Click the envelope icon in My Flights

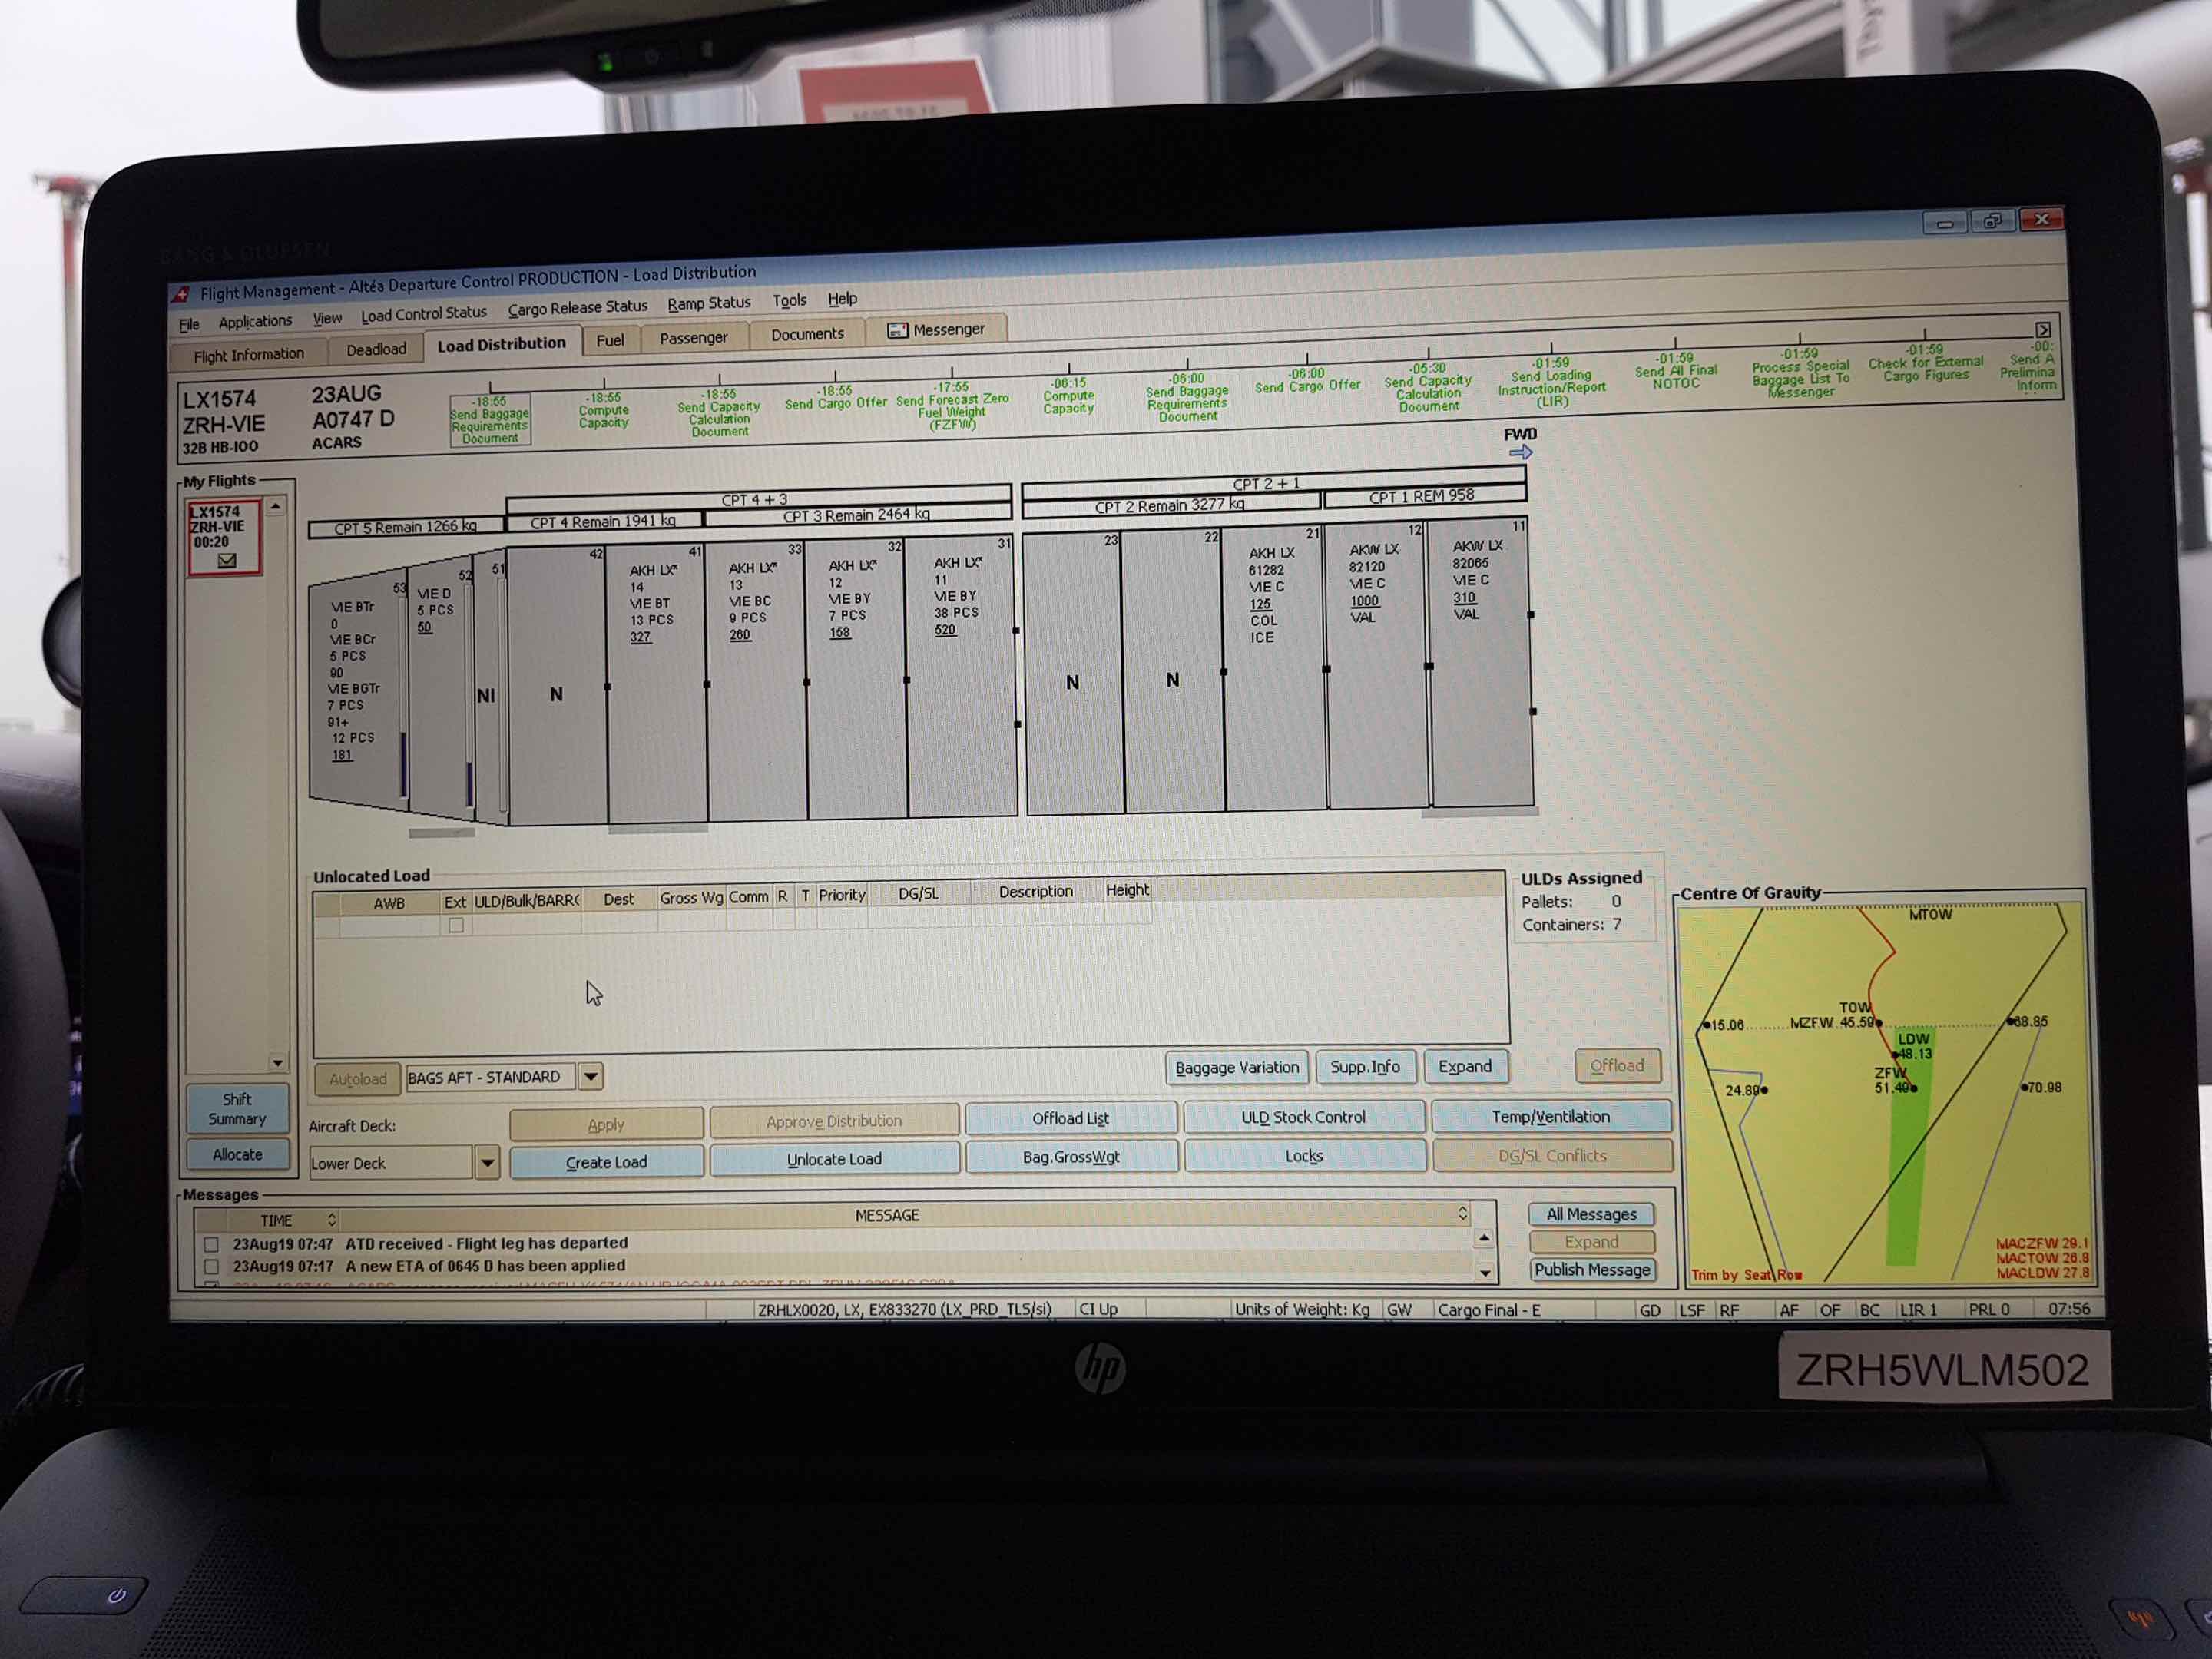[227, 561]
